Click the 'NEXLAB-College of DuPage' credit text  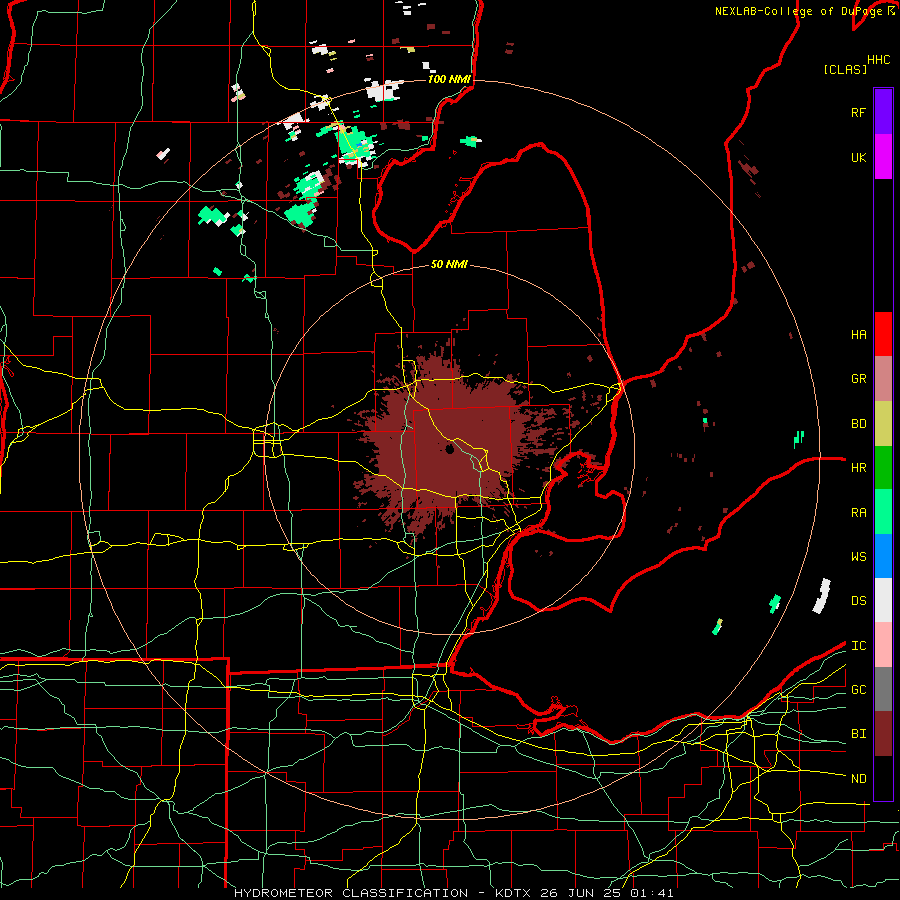pyautogui.click(x=798, y=11)
